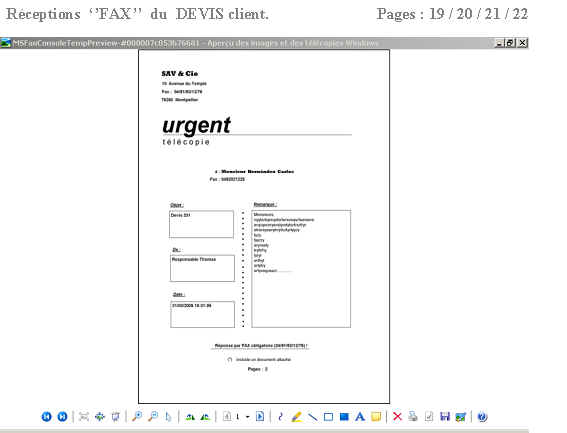Click the zoom out magnifier icon

[x=153, y=417]
